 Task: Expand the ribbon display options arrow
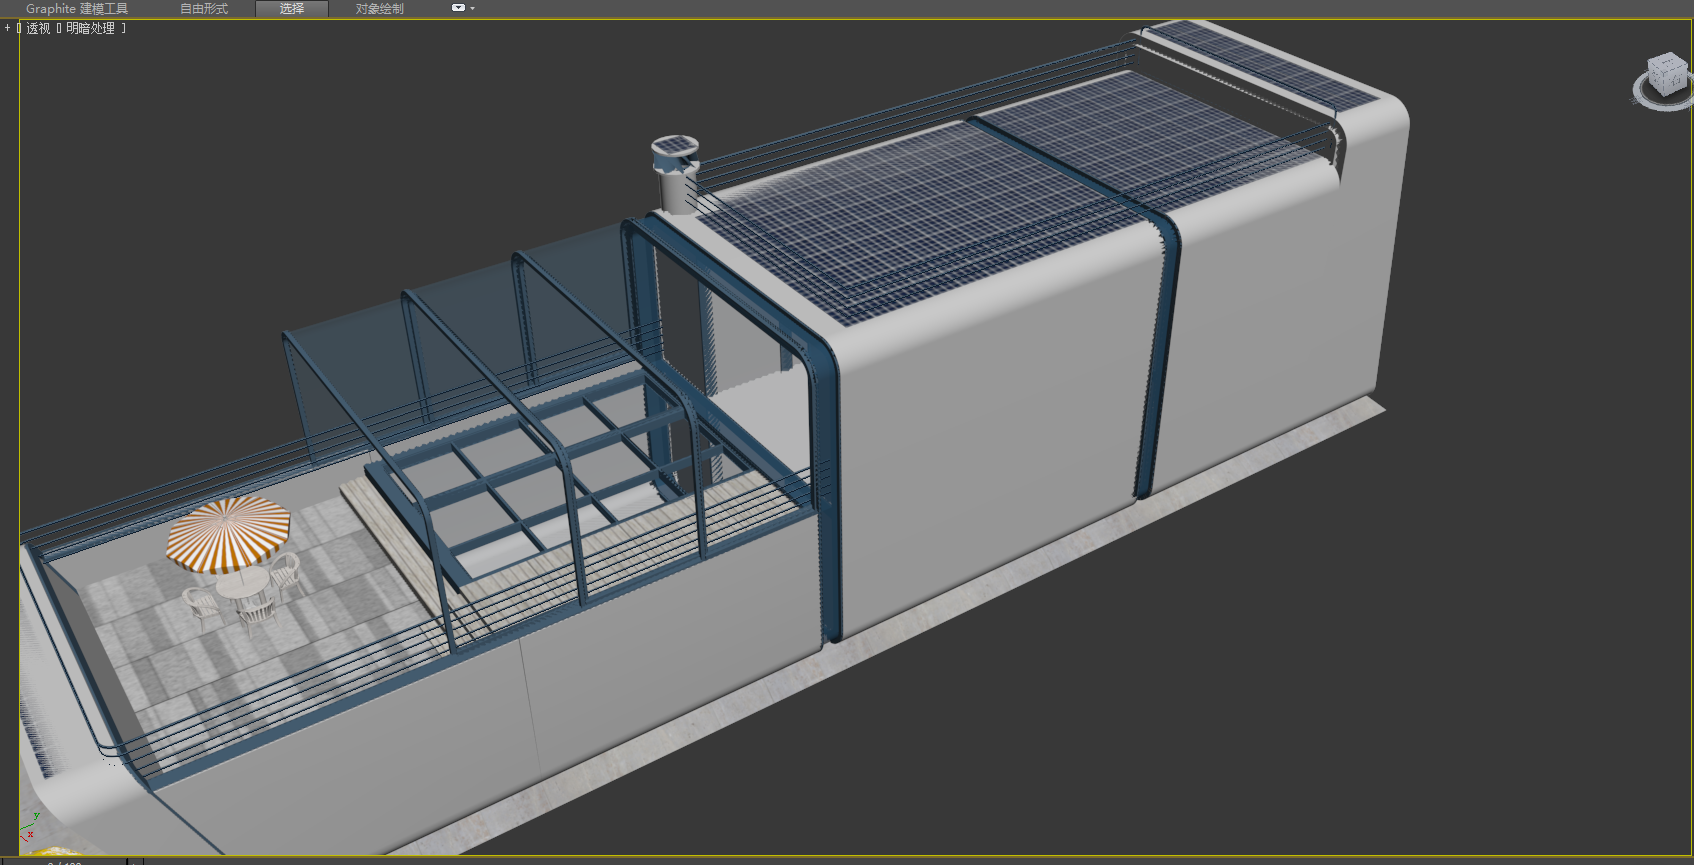(473, 8)
